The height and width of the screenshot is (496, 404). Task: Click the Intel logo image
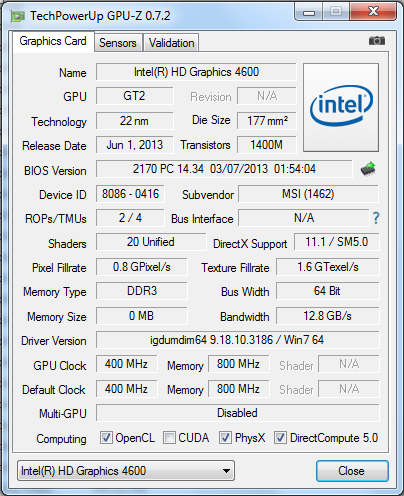click(x=341, y=107)
